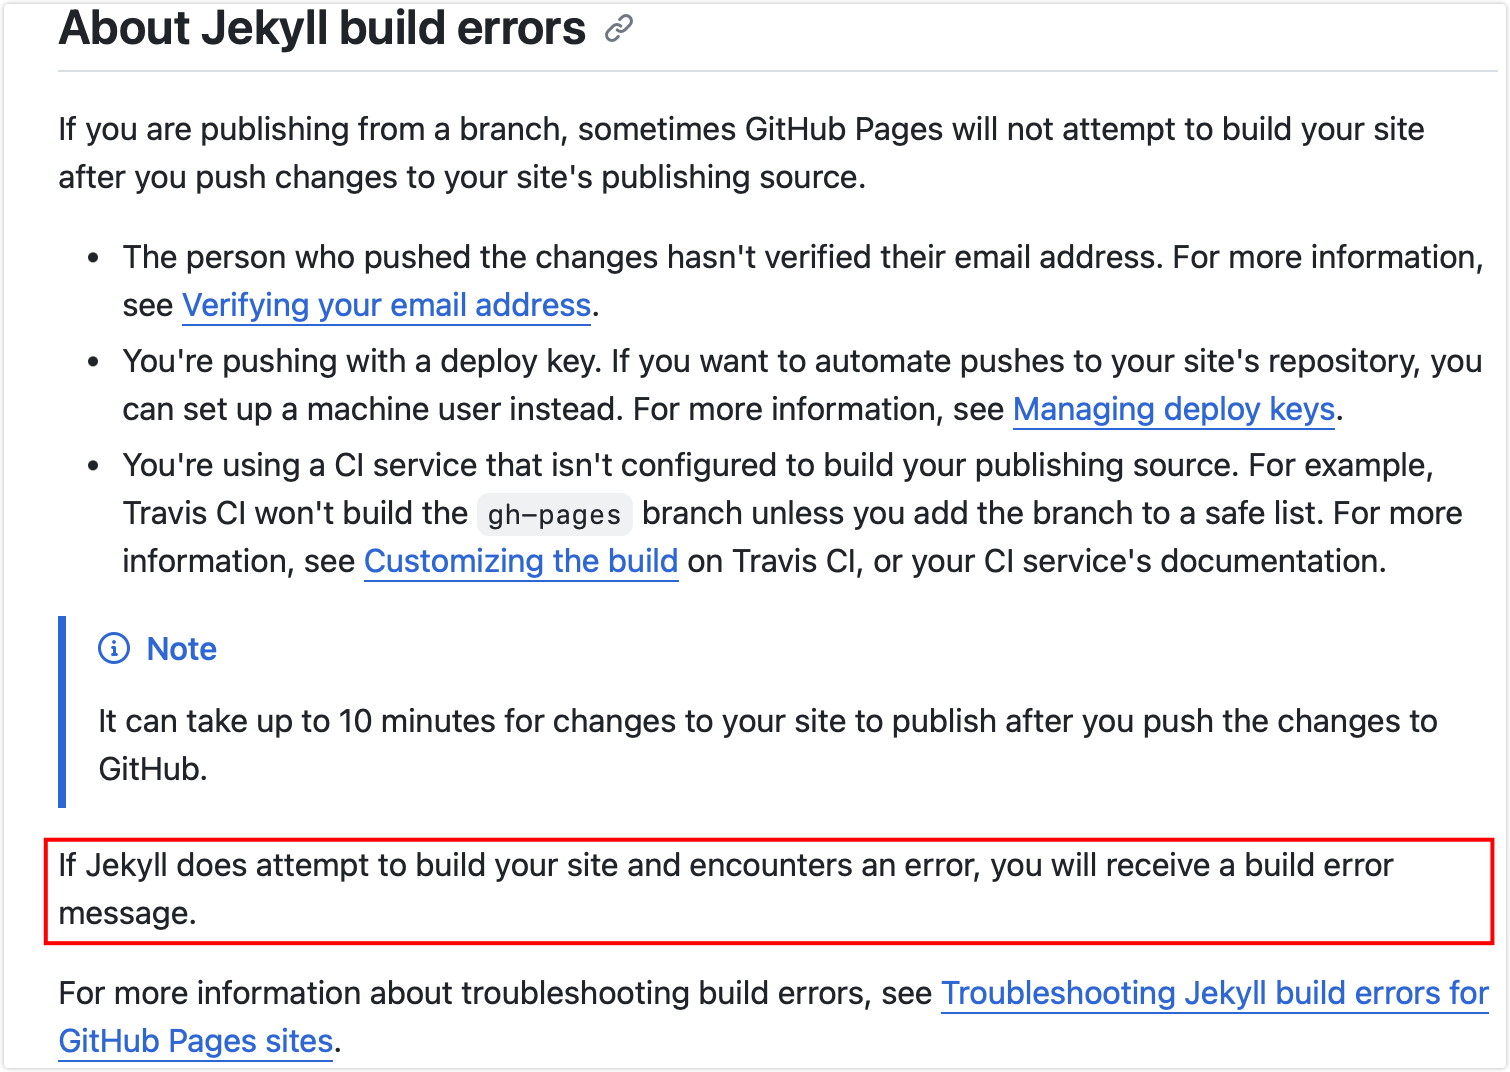Screen dimensions: 1510x1072
Task: Click the note text about 10 minutes
Action: click(767, 745)
